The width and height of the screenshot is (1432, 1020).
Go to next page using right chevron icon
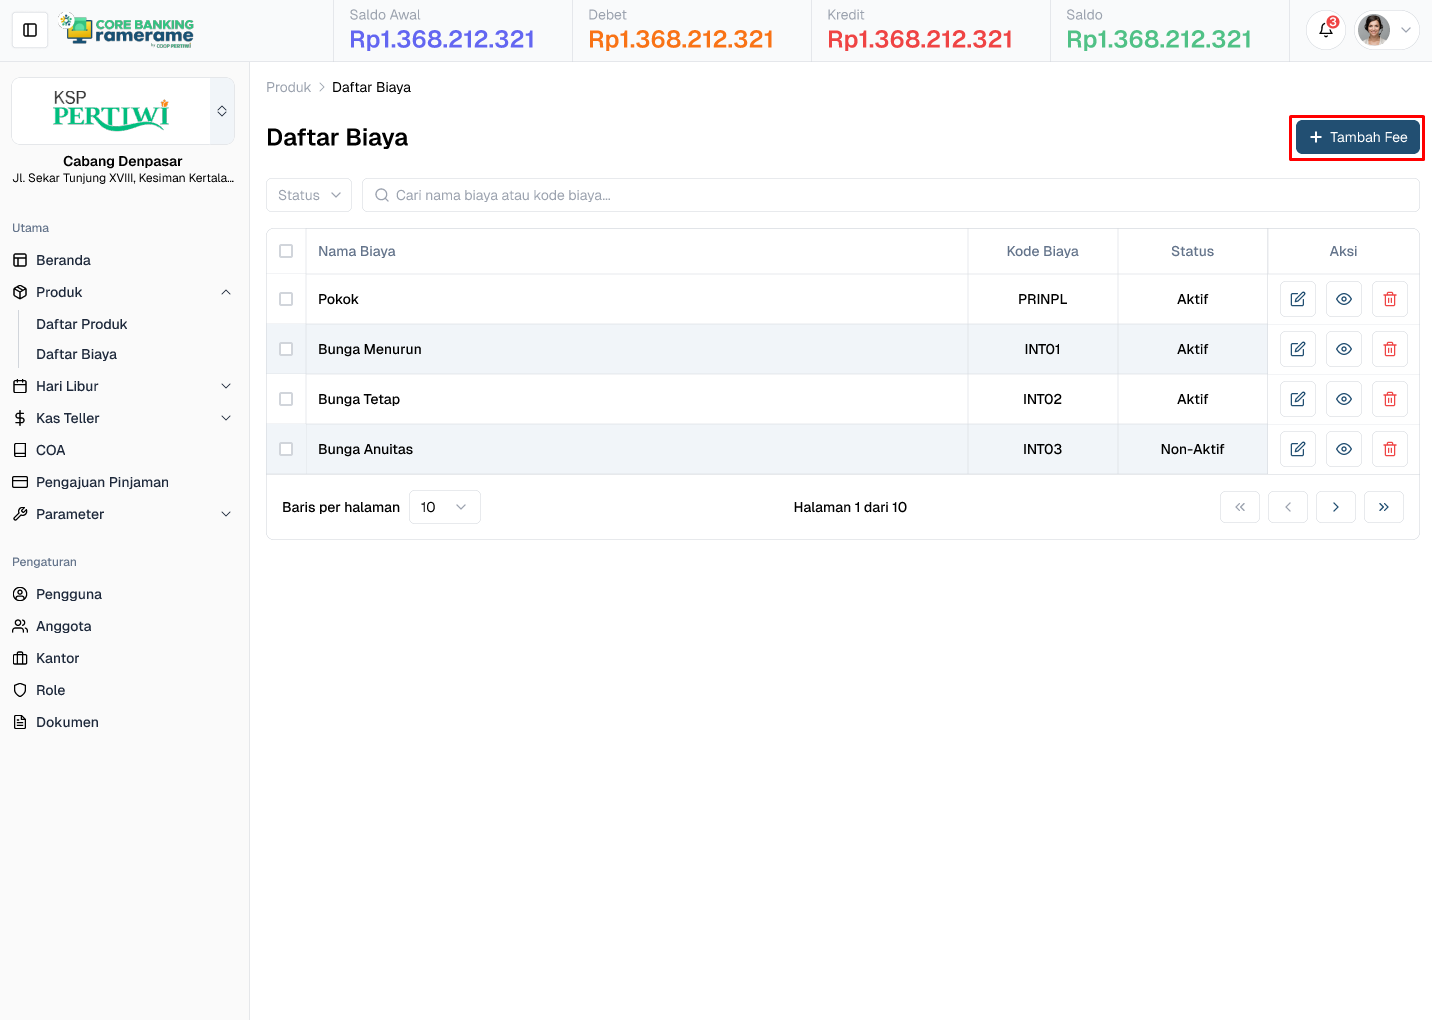(1336, 507)
